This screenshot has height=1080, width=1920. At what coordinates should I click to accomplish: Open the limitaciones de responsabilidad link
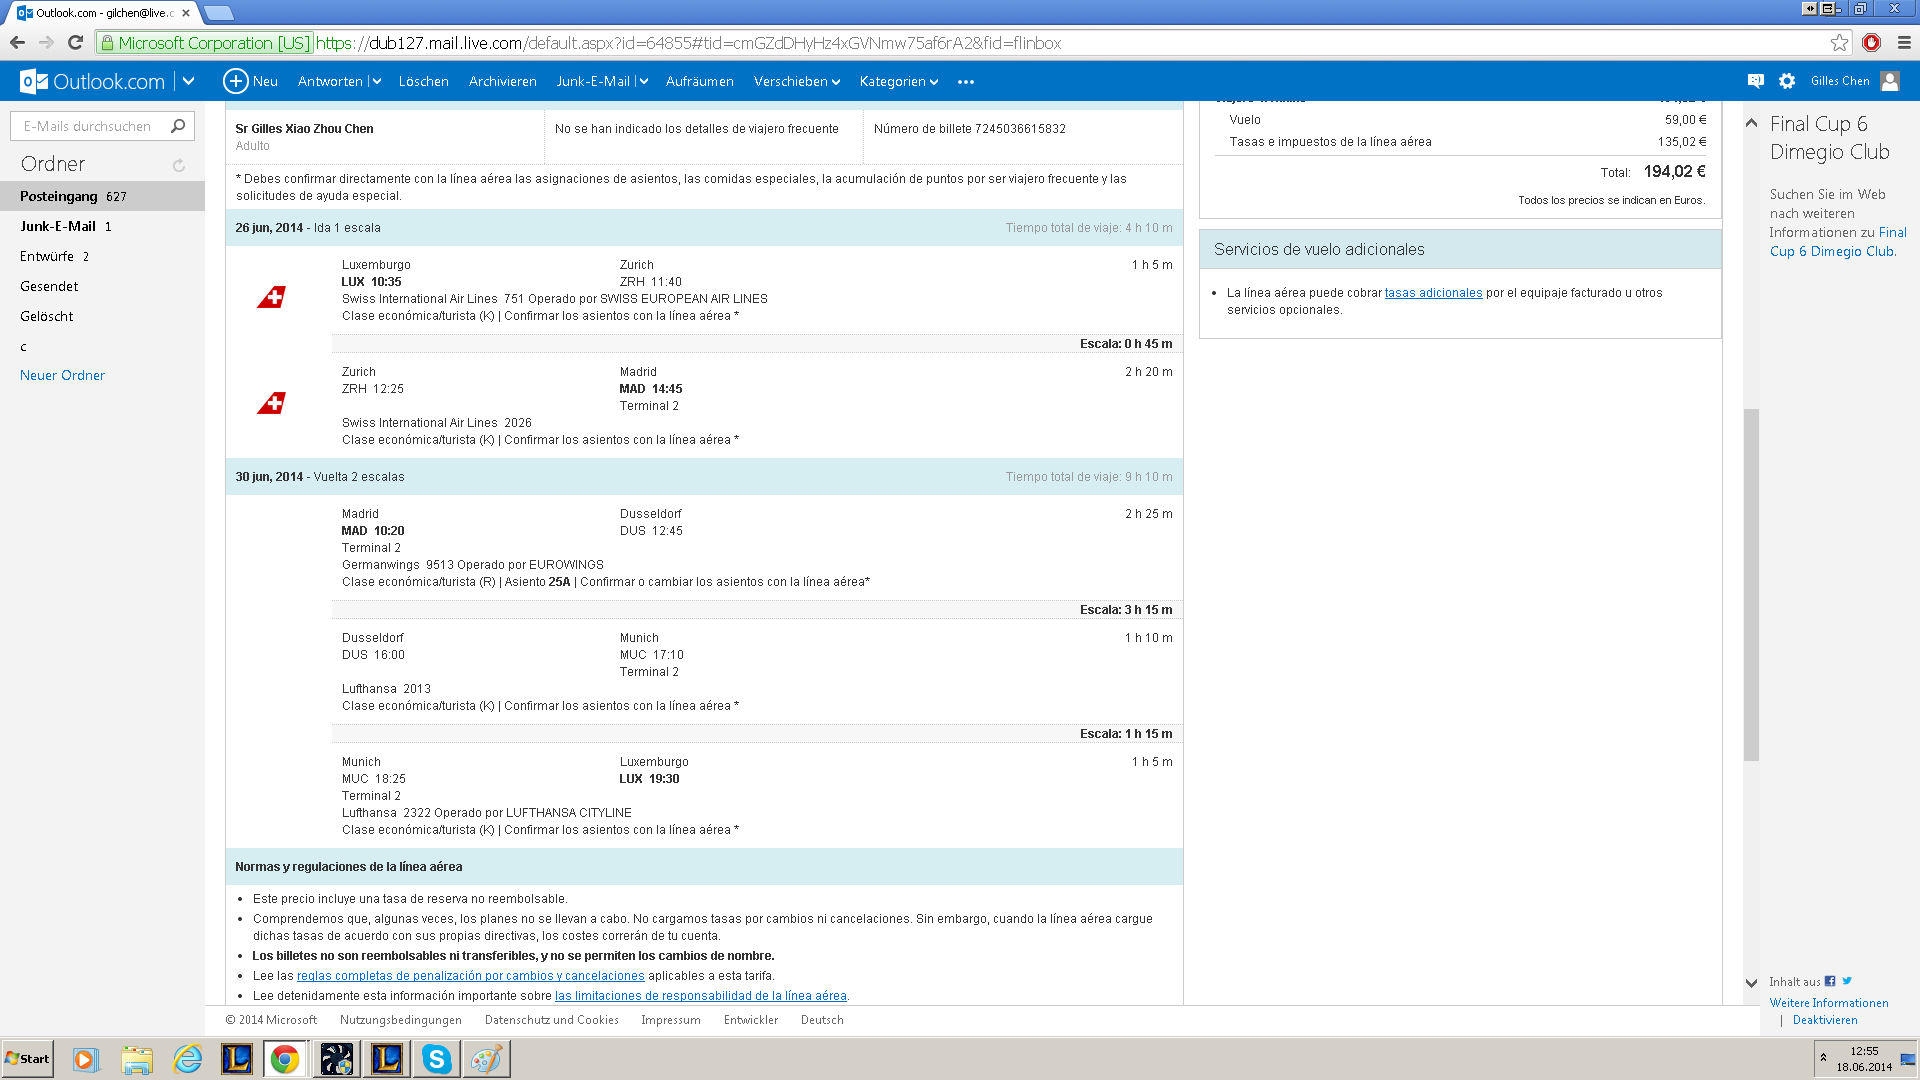pyautogui.click(x=701, y=996)
